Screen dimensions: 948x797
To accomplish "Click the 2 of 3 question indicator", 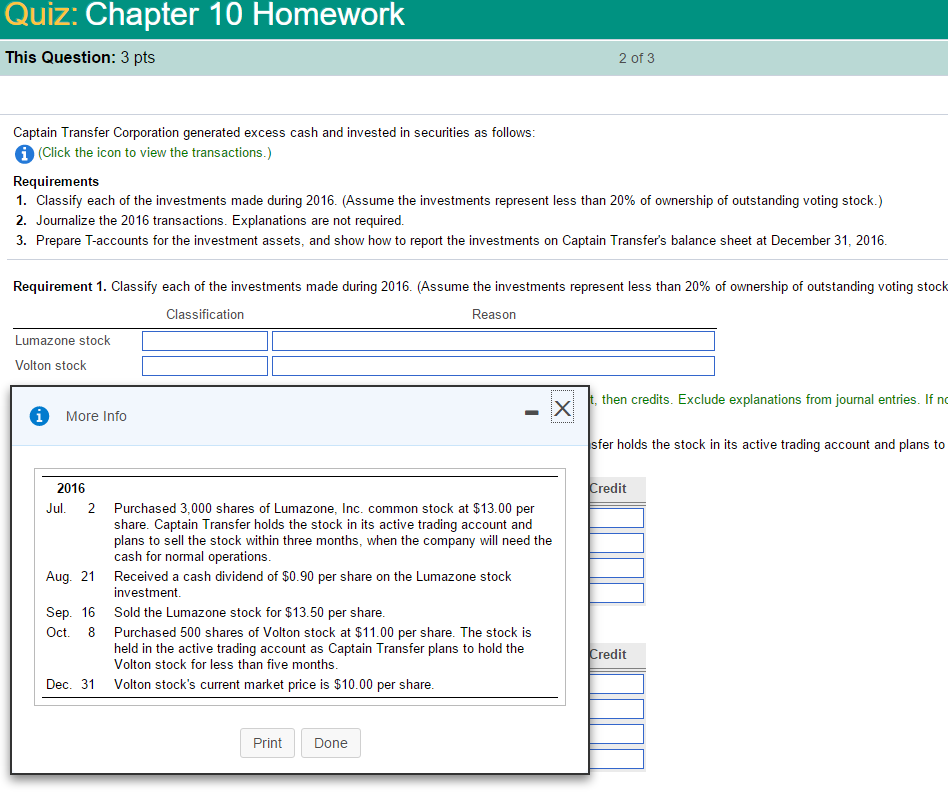I will click(x=636, y=58).
